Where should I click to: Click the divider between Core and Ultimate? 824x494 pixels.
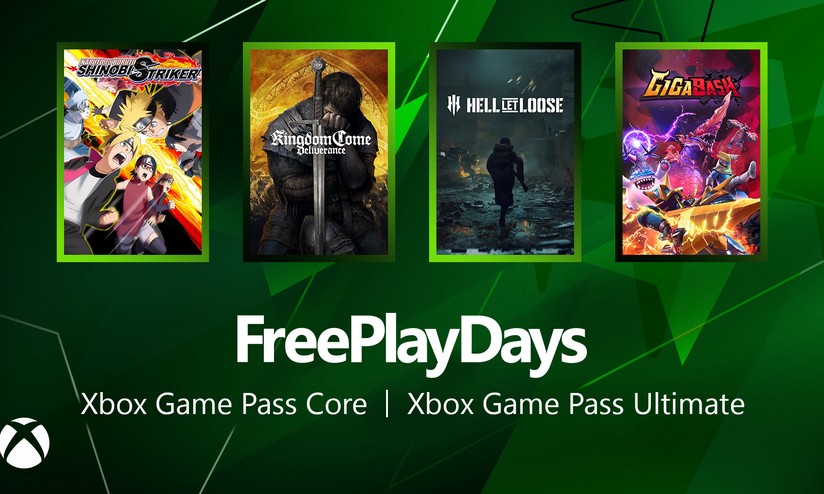[x=387, y=404]
